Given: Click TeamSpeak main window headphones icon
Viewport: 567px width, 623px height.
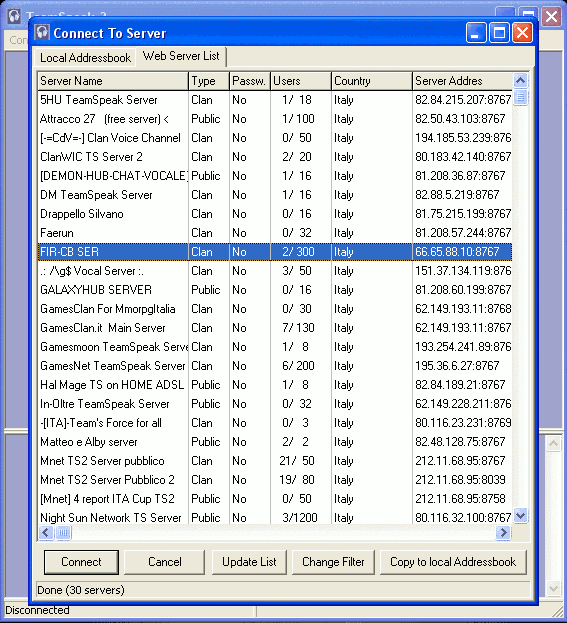Looking at the screenshot, I should [14, 16].
